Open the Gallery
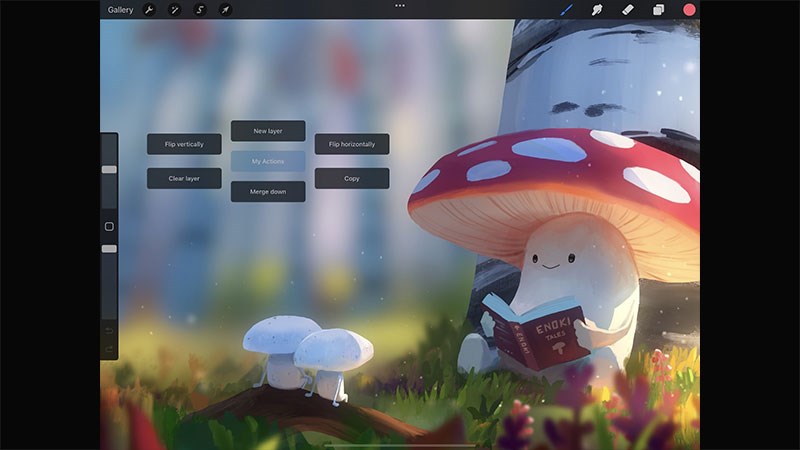The width and height of the screenshot is (800, 450). coord(120,10)
